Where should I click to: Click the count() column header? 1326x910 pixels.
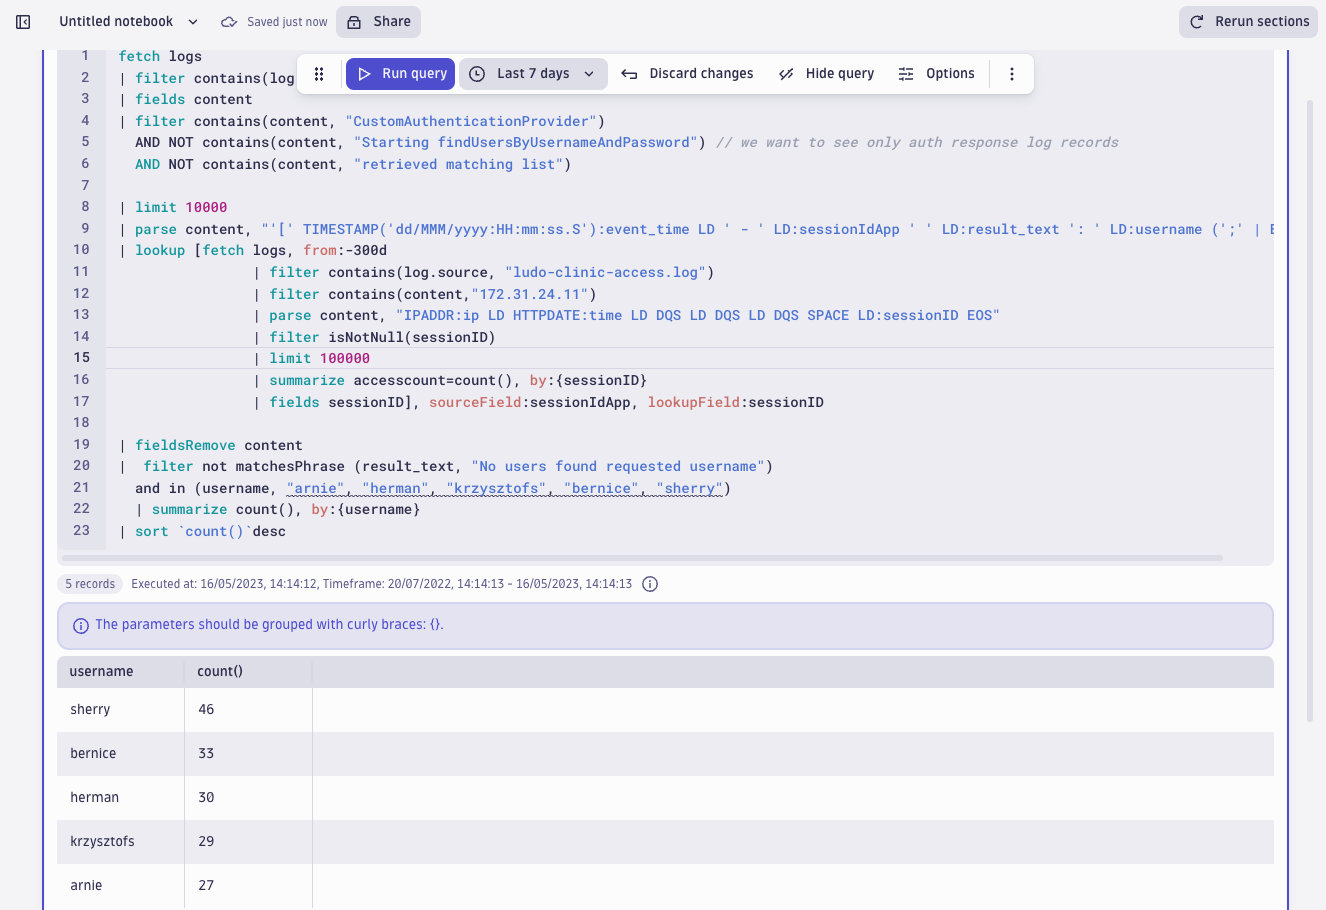[220, 672]
